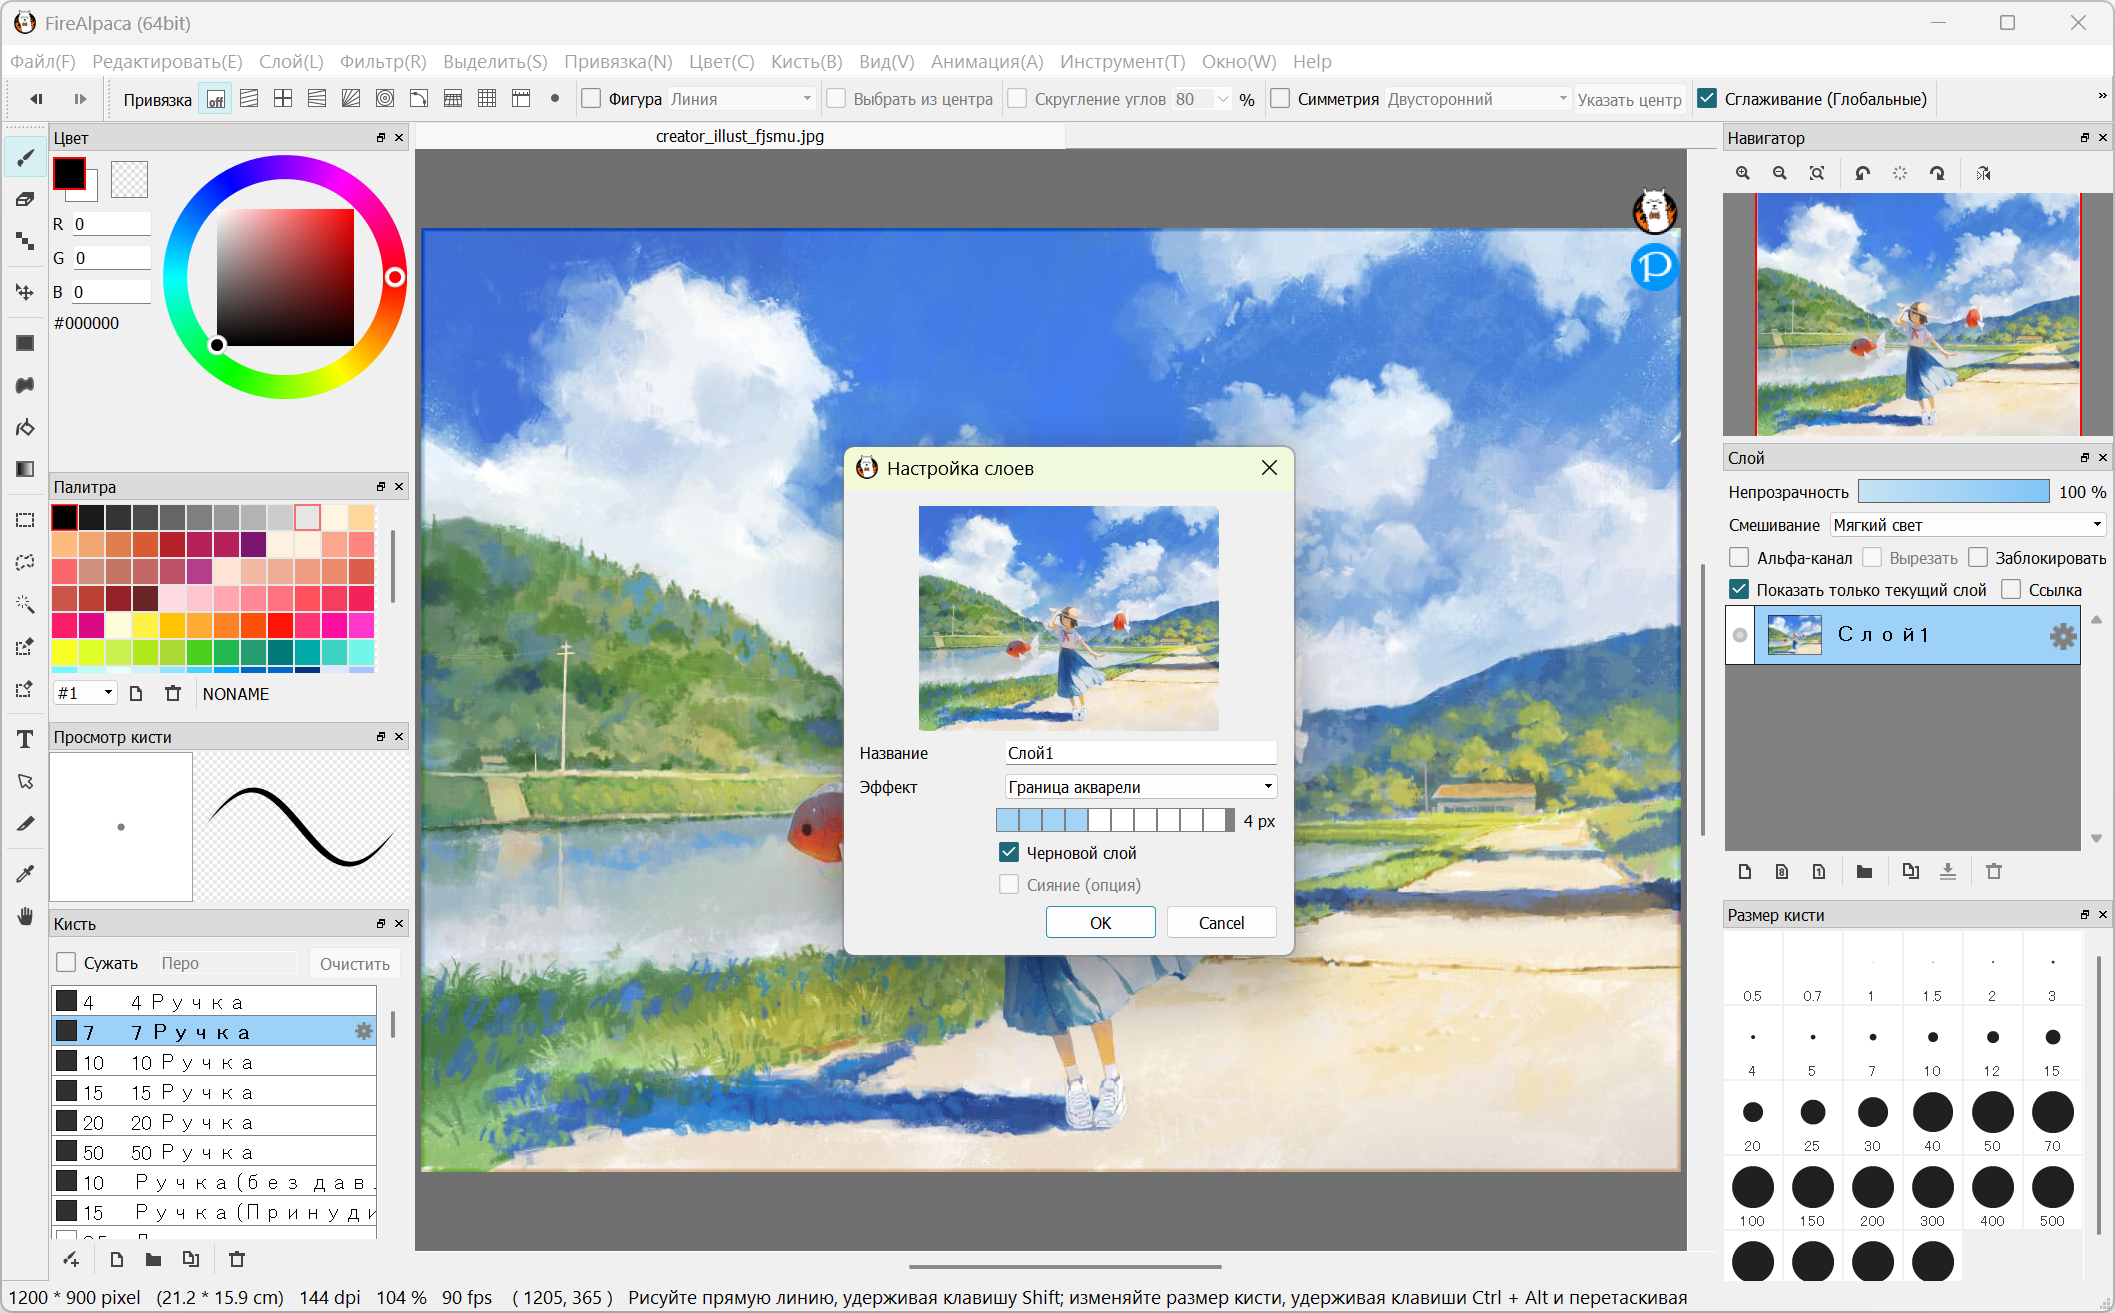Open the Фигура shape dropdown
The image size is (2115, 1313).
point(740,99)
